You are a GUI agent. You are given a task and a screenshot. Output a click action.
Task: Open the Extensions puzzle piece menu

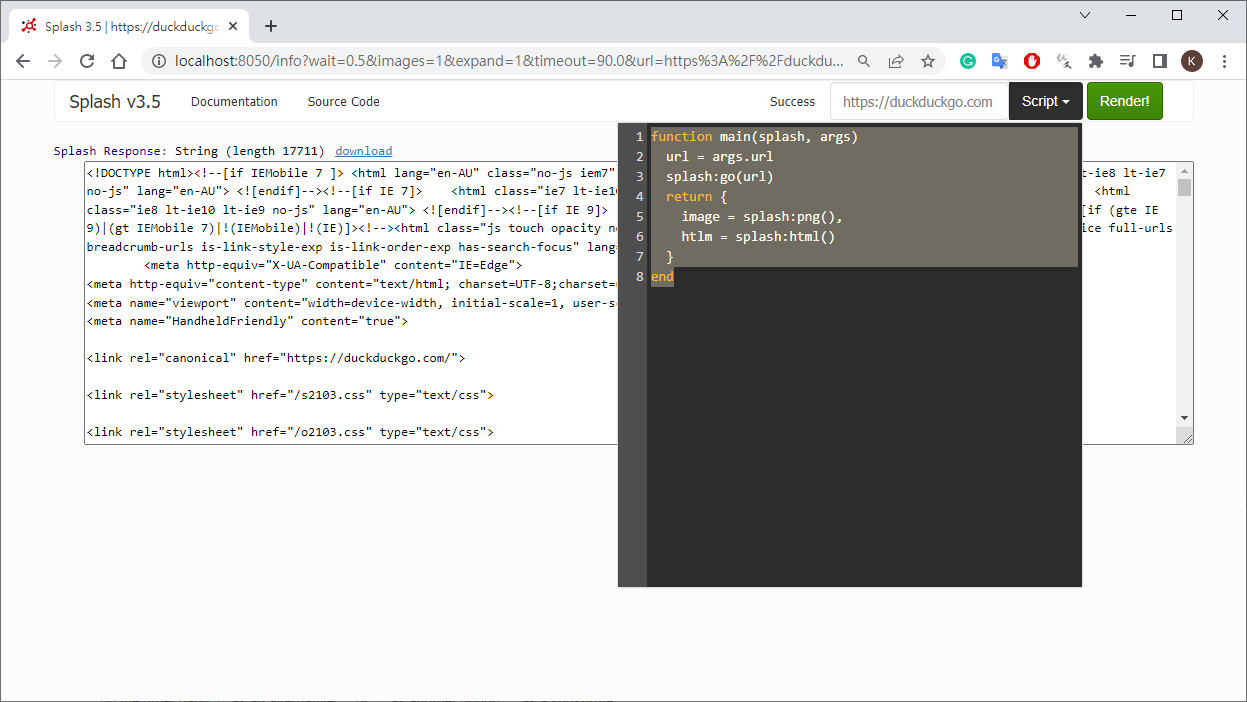(x=1096, y=61)
